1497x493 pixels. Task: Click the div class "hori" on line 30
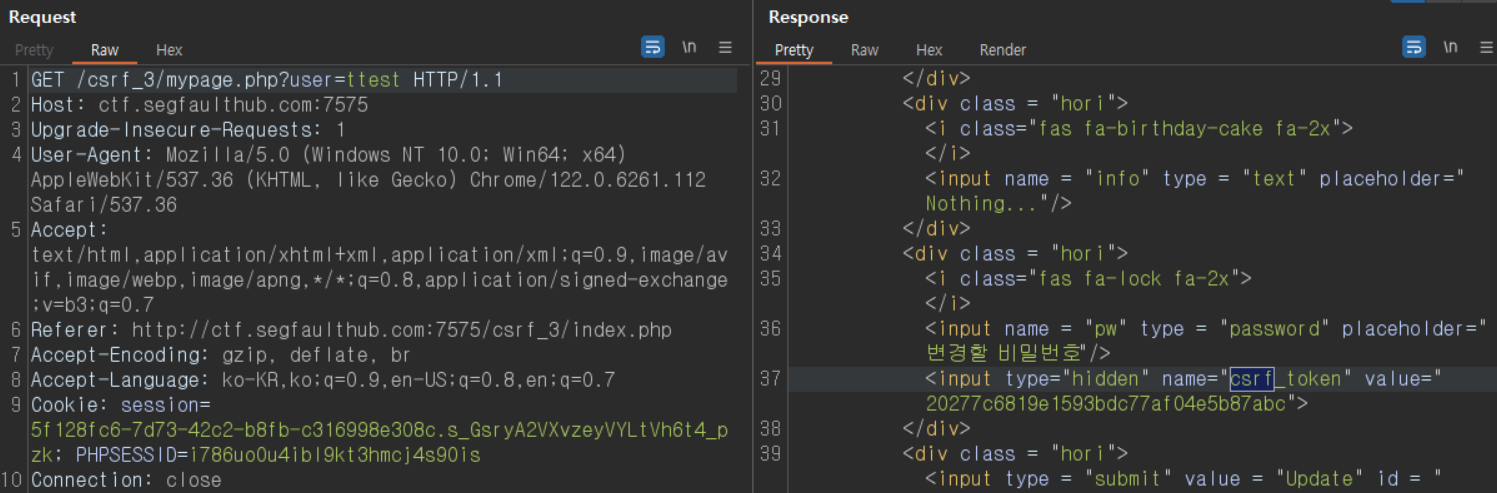pyautogui.click(x=1015, y=103)
